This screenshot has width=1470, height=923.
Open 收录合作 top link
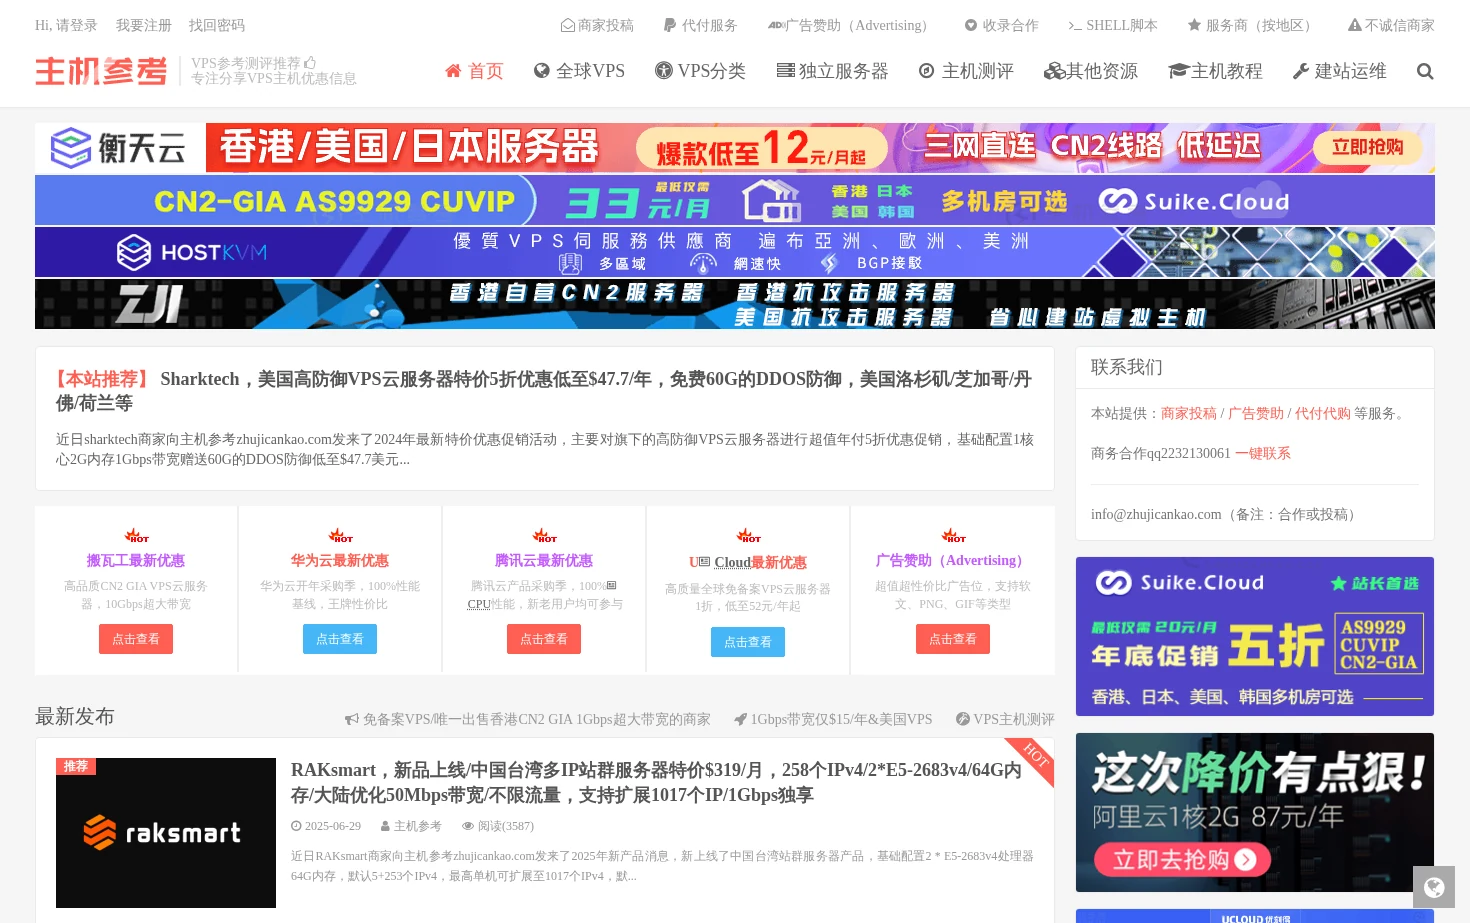tap(1001, 25)
